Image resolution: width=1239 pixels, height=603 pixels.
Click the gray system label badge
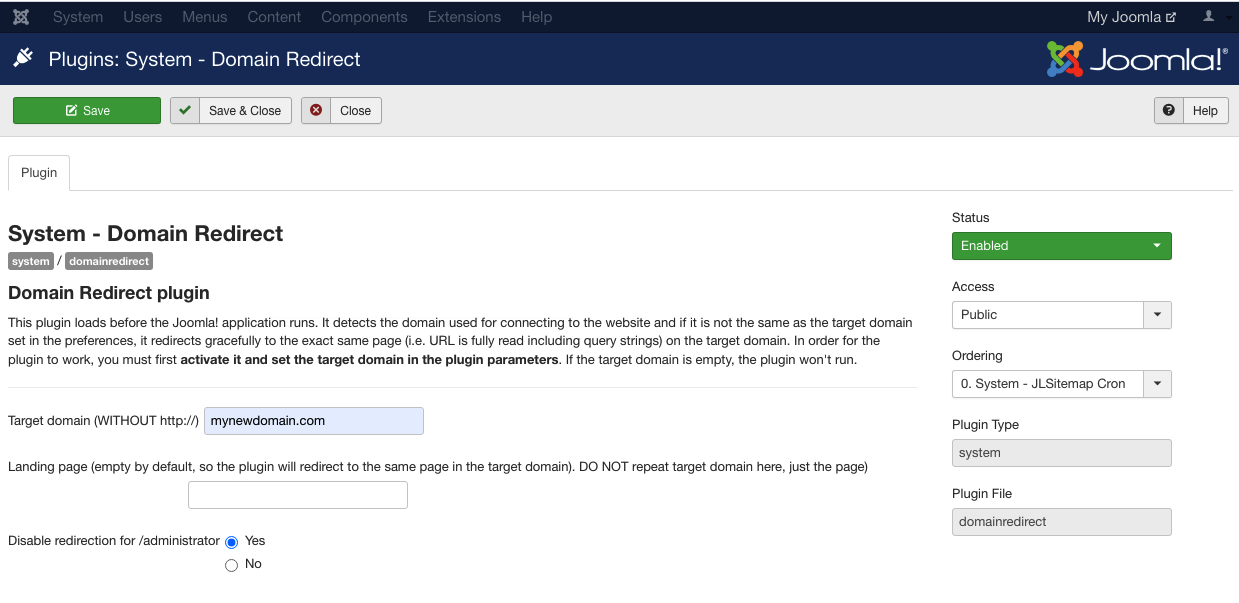point(31,261)
